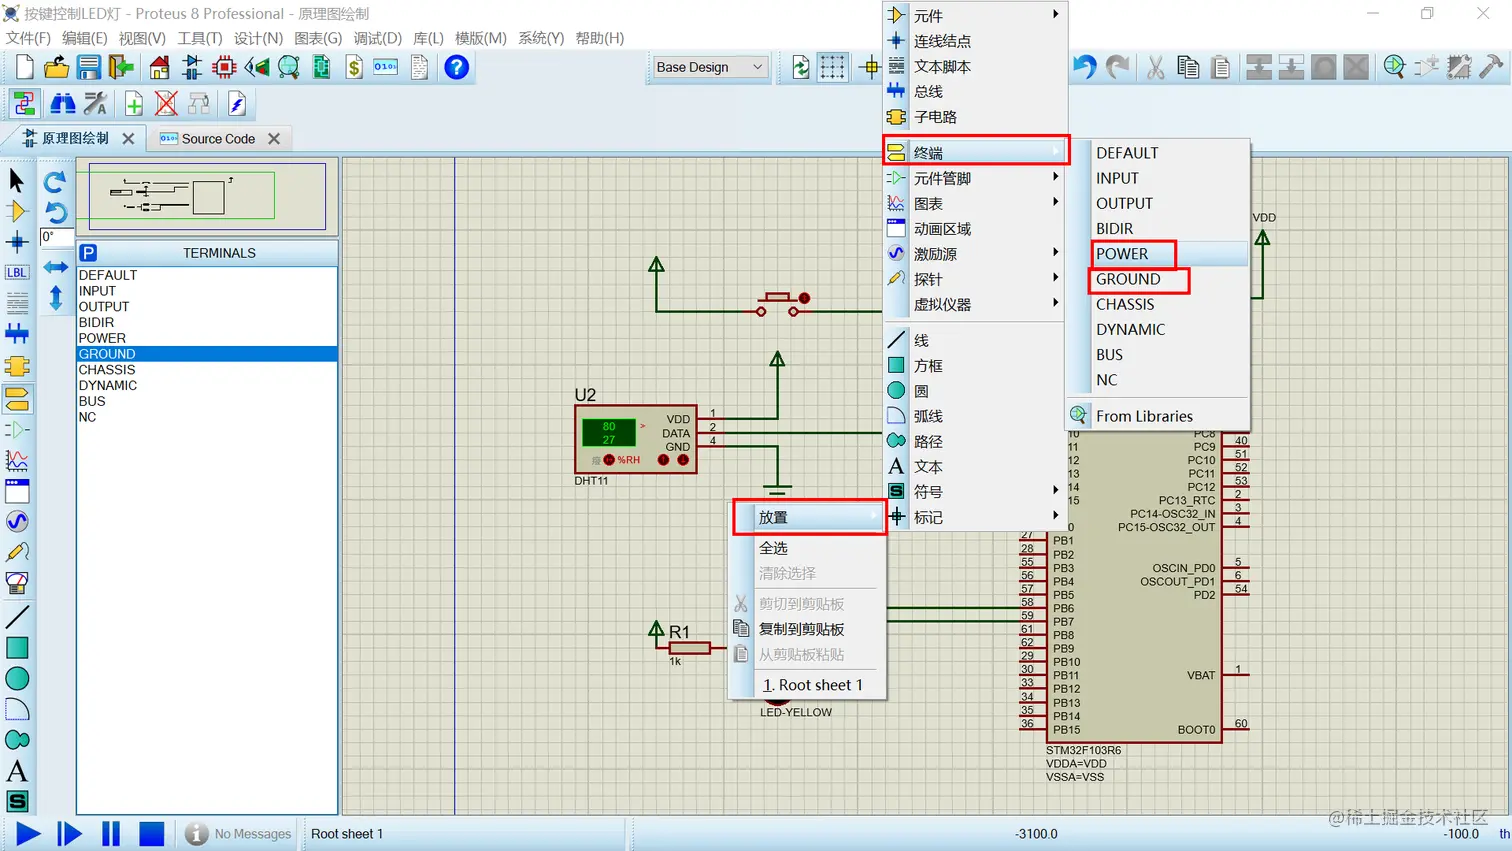Viewport: 1512px width, 851px height.
Task: Open the Help question mark icon
Action: tap(456, 67)
